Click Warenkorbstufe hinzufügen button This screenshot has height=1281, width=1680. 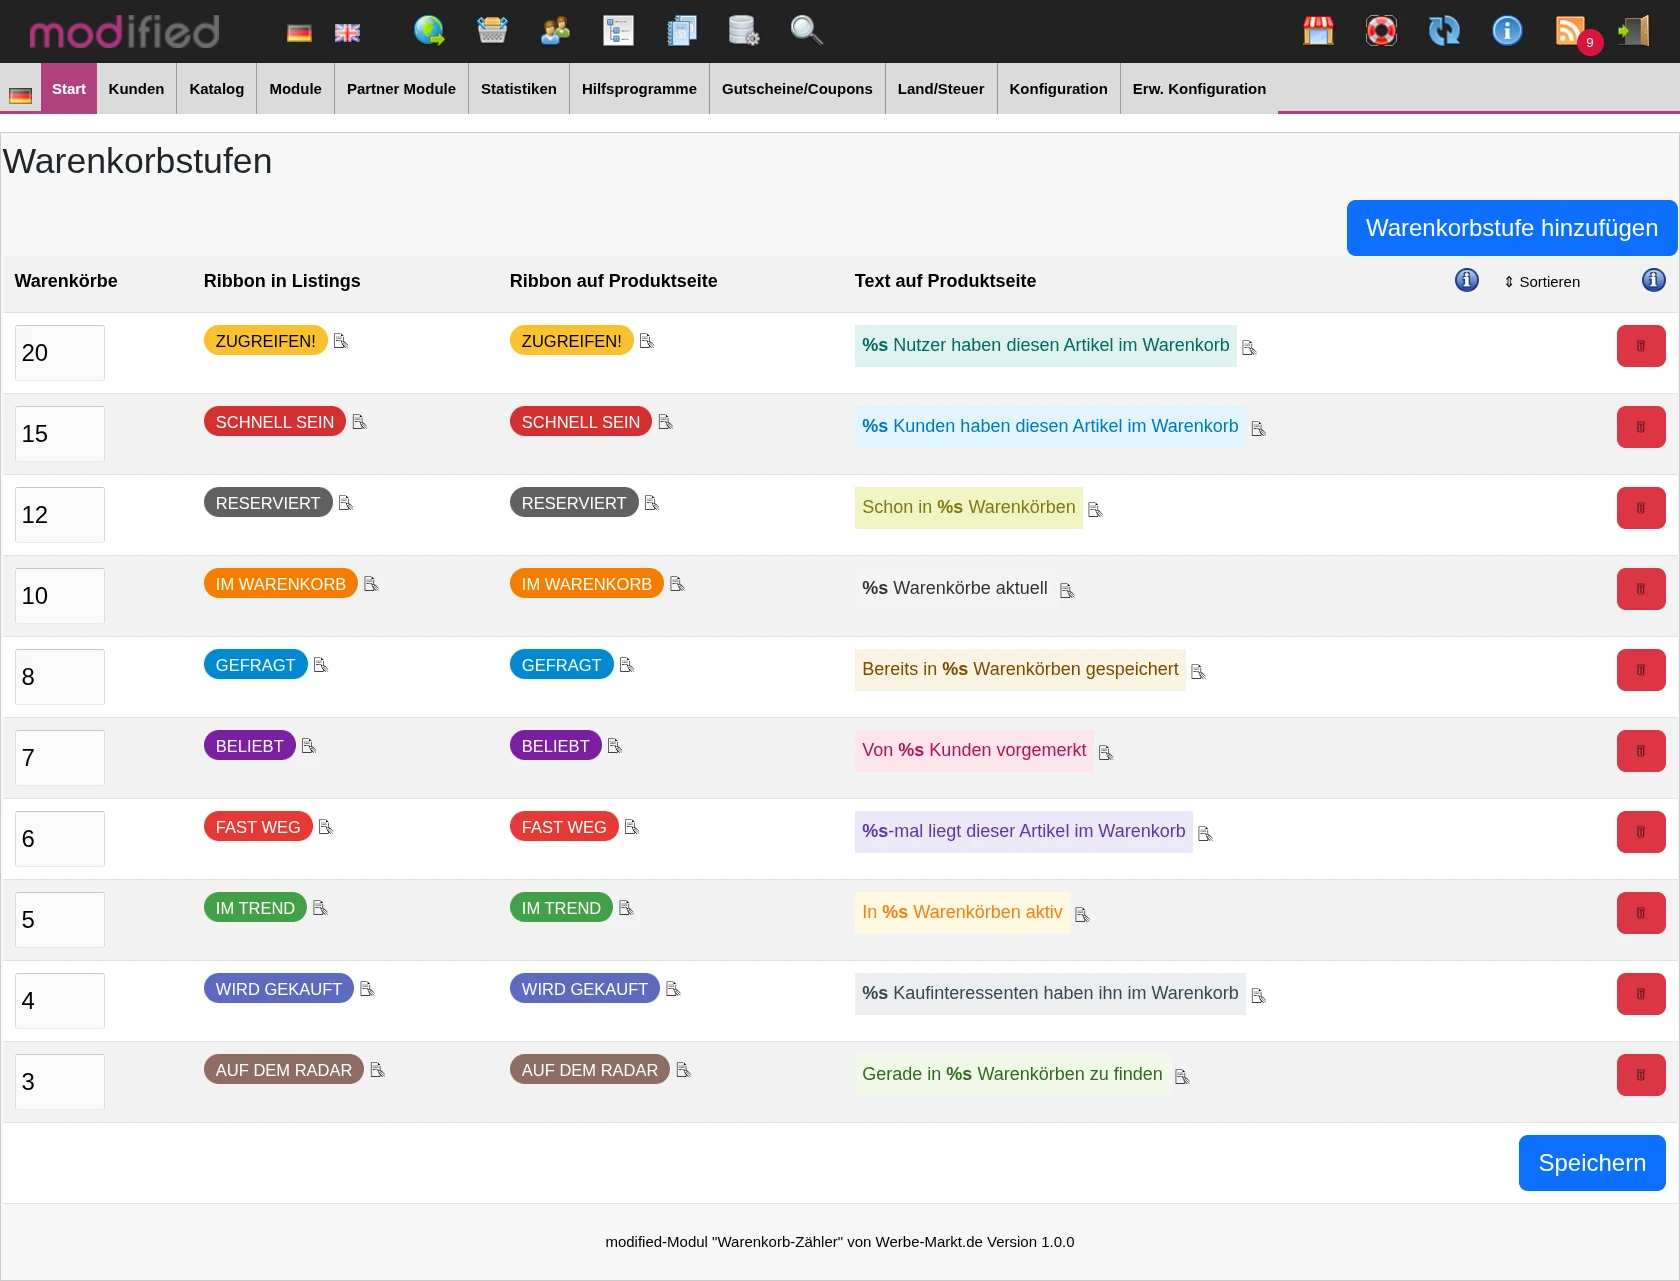1512,228
